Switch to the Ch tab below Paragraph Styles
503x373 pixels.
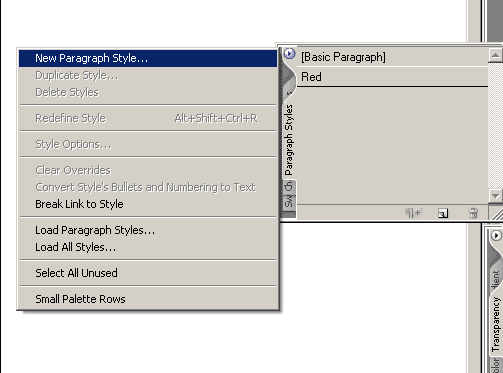pyautogui.click(x=289, y=187)
